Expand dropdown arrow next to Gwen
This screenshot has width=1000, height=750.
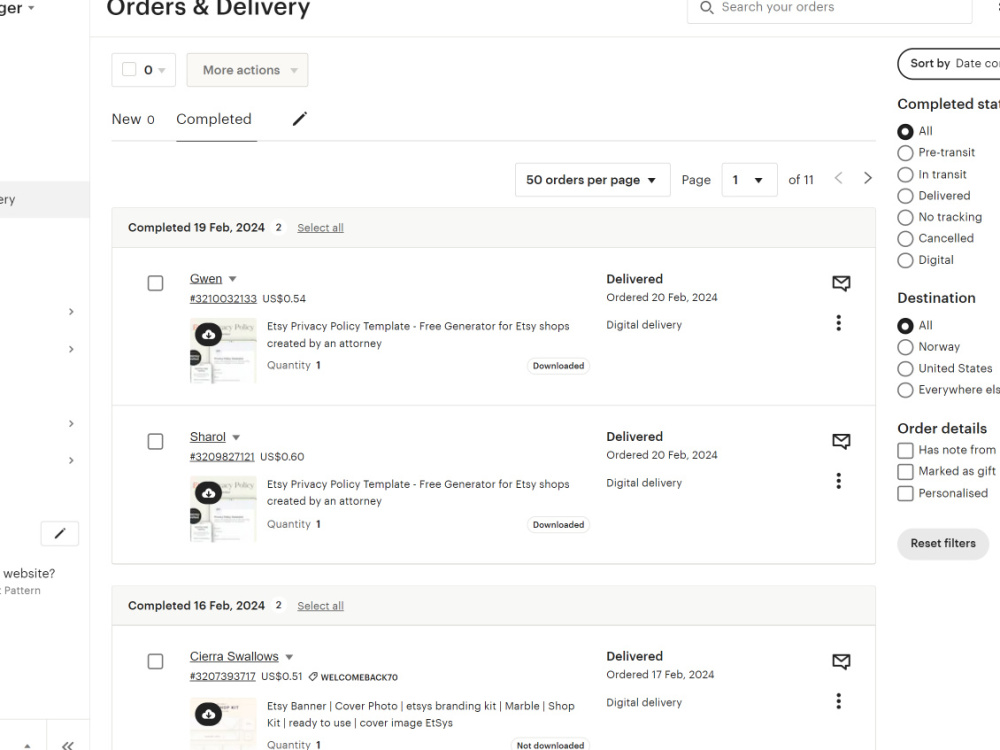point(233,279)
